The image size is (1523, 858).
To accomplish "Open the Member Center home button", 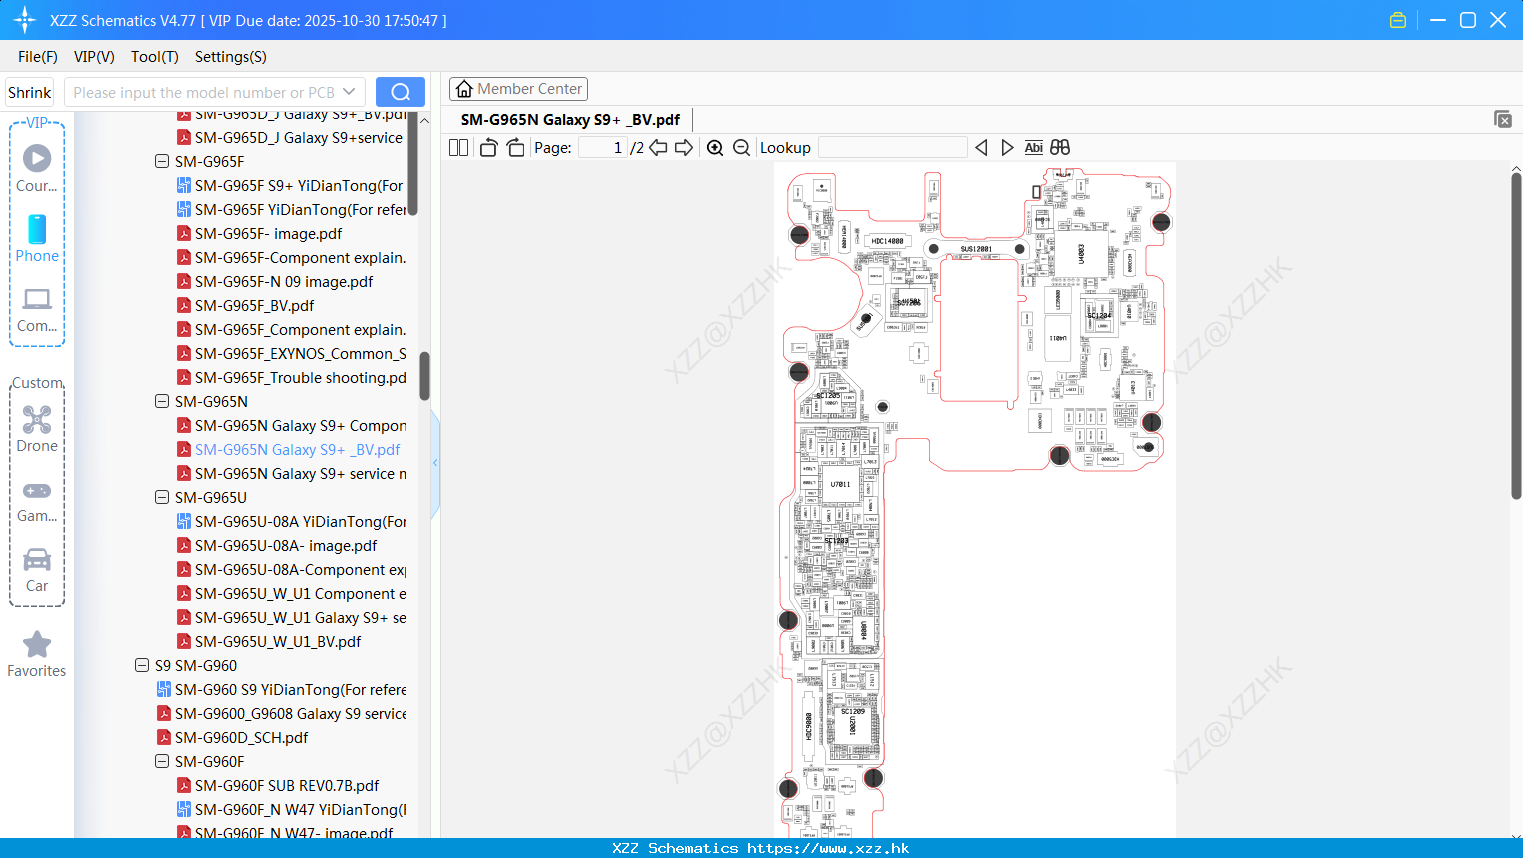I will [x=518, y=89].
